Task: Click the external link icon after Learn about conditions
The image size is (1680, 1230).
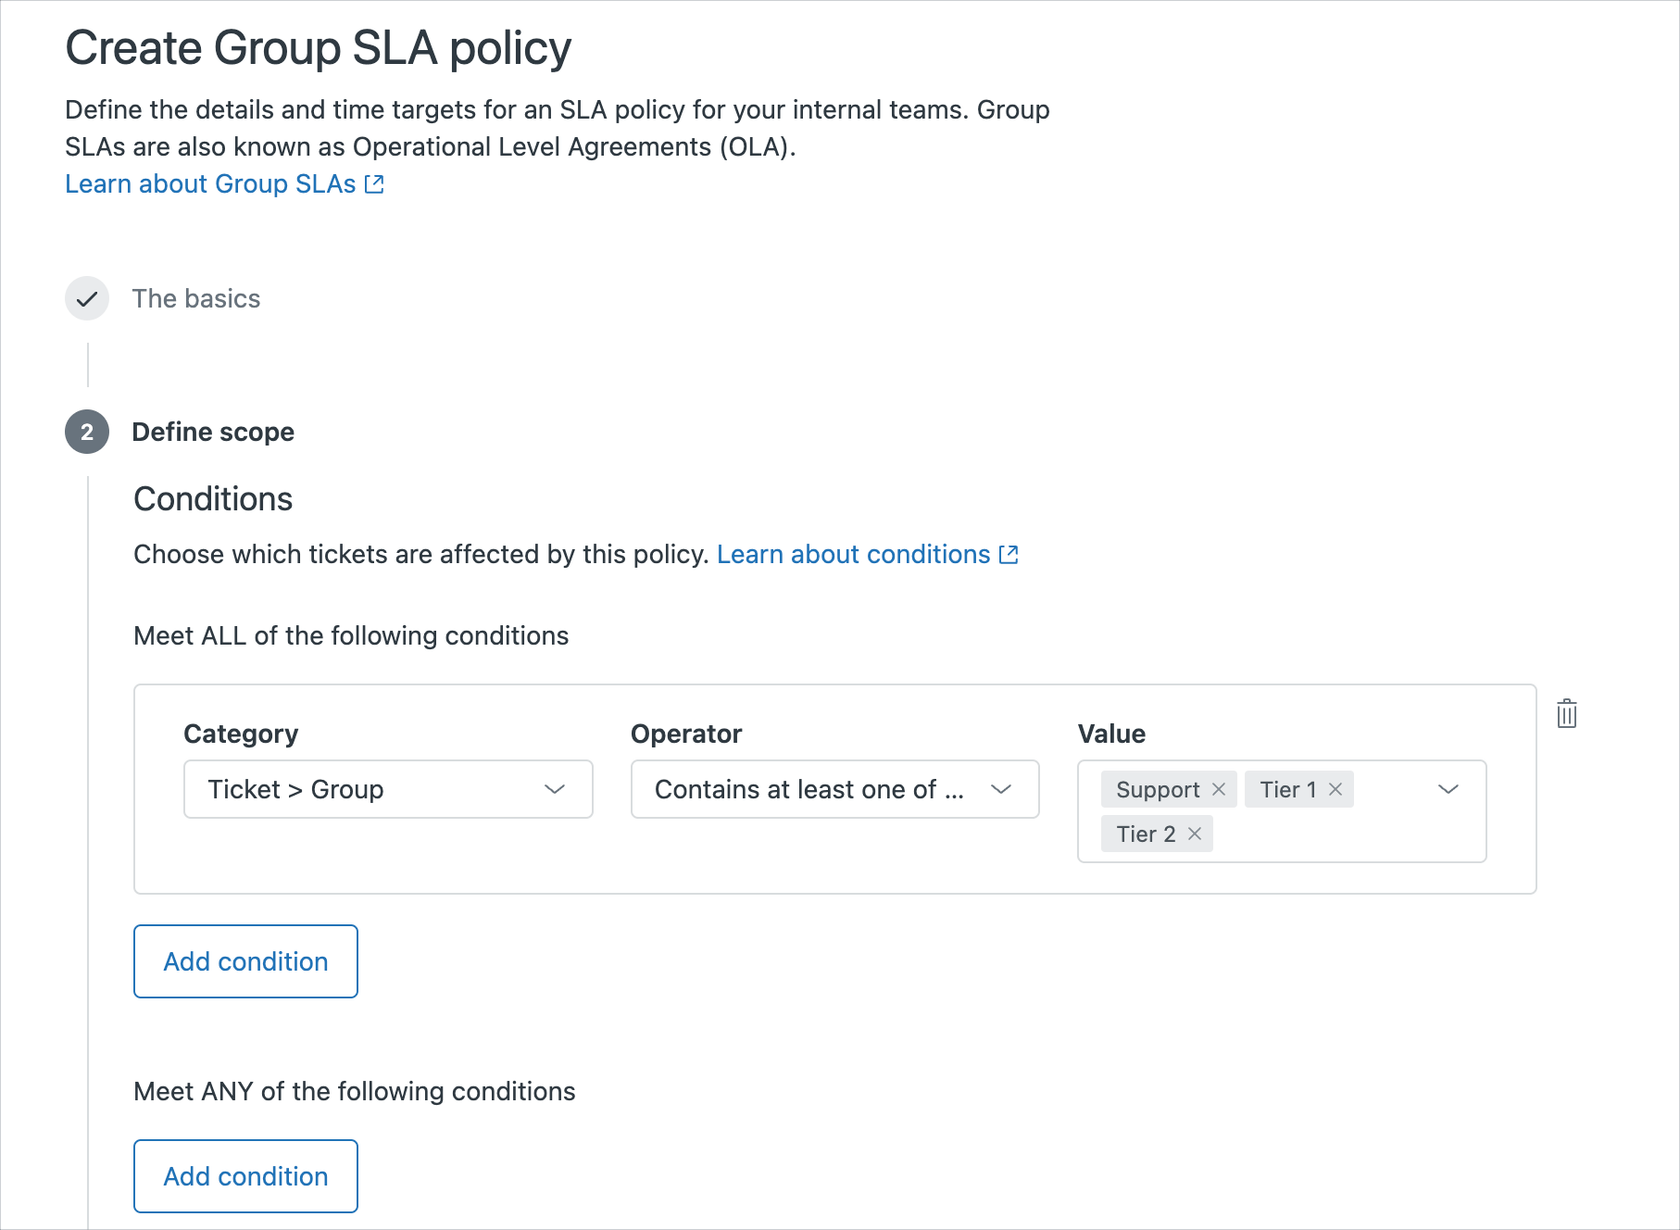Action: (1008, 554)
